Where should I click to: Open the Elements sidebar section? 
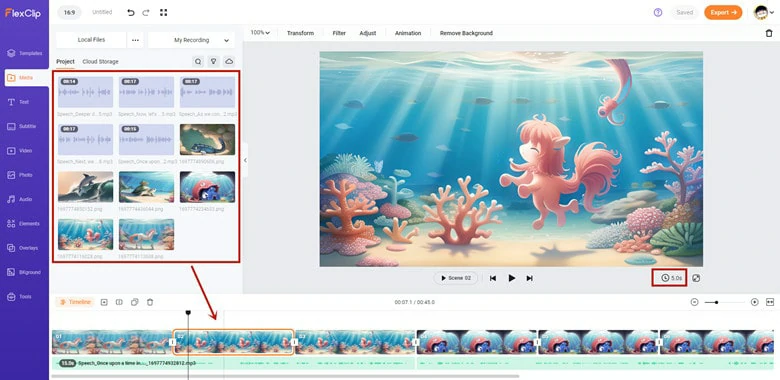pyautogui.click(x=24, y=224)
